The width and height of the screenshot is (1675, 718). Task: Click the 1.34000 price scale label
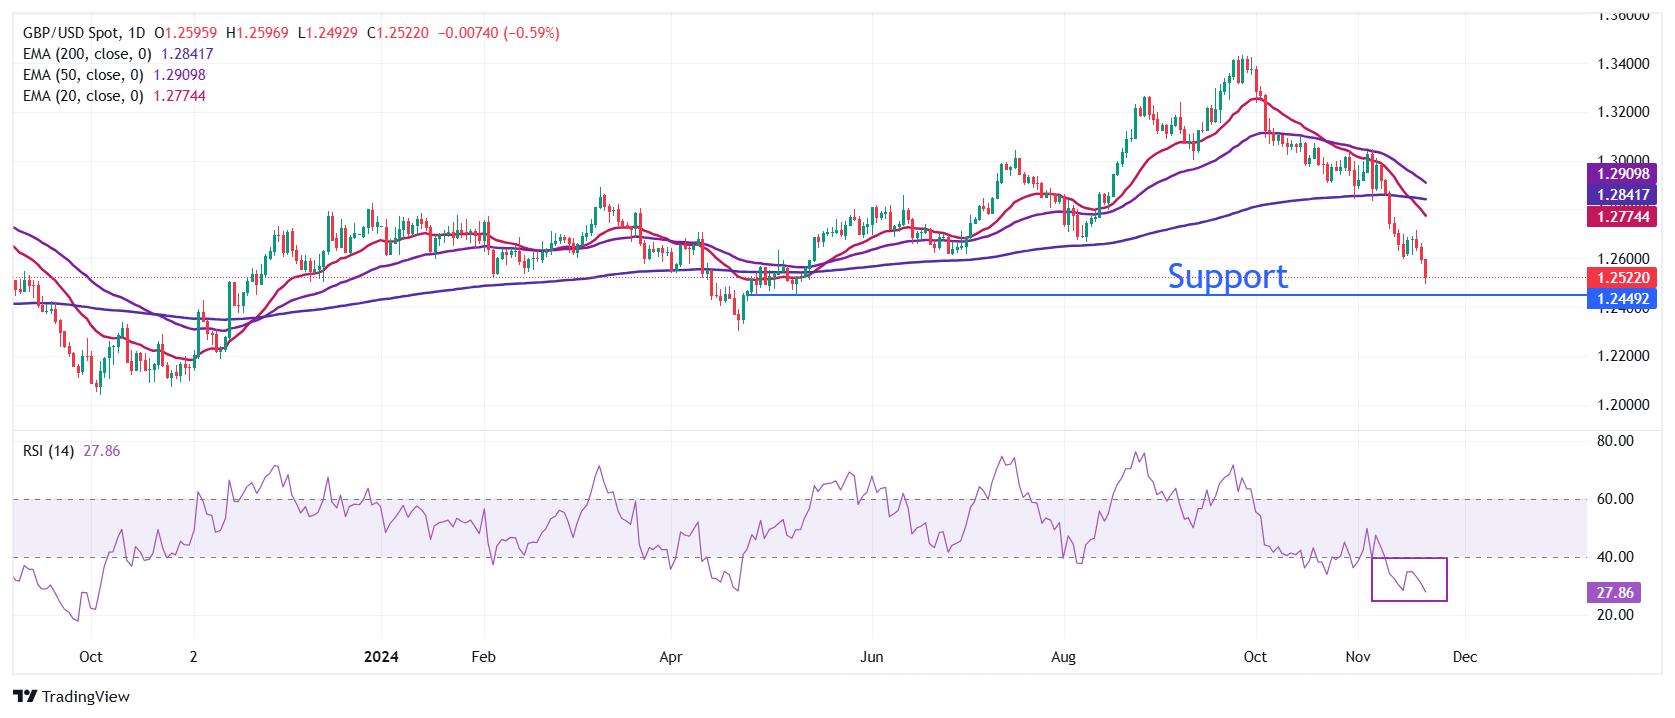click(x=1623, y=64)
